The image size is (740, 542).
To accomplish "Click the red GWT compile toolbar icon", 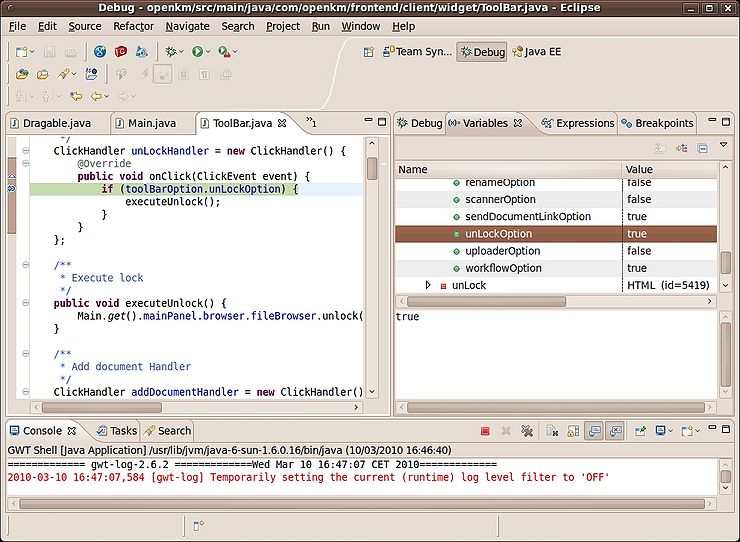I will [121, 51].
